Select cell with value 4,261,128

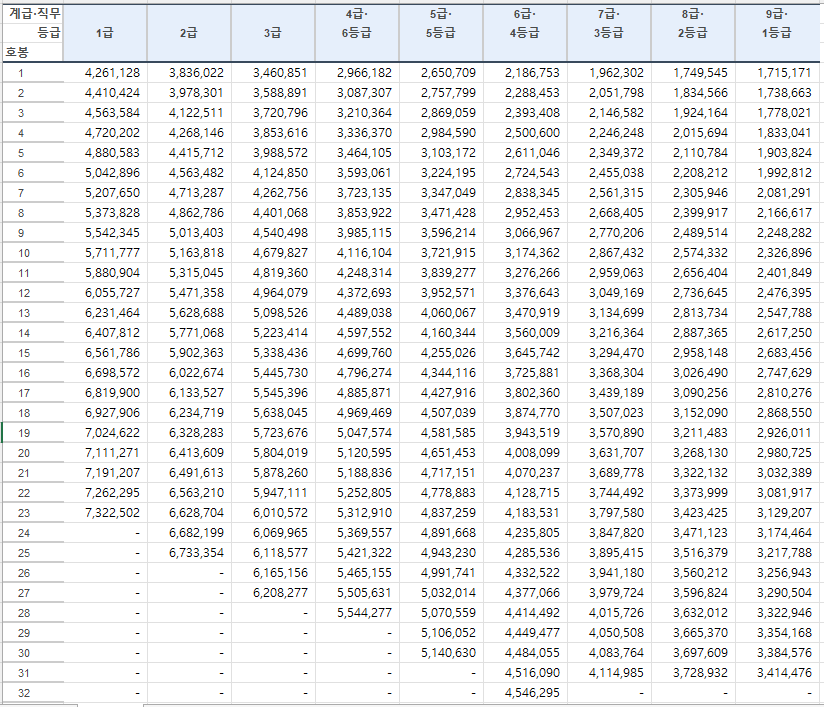(x=105, y=73)
